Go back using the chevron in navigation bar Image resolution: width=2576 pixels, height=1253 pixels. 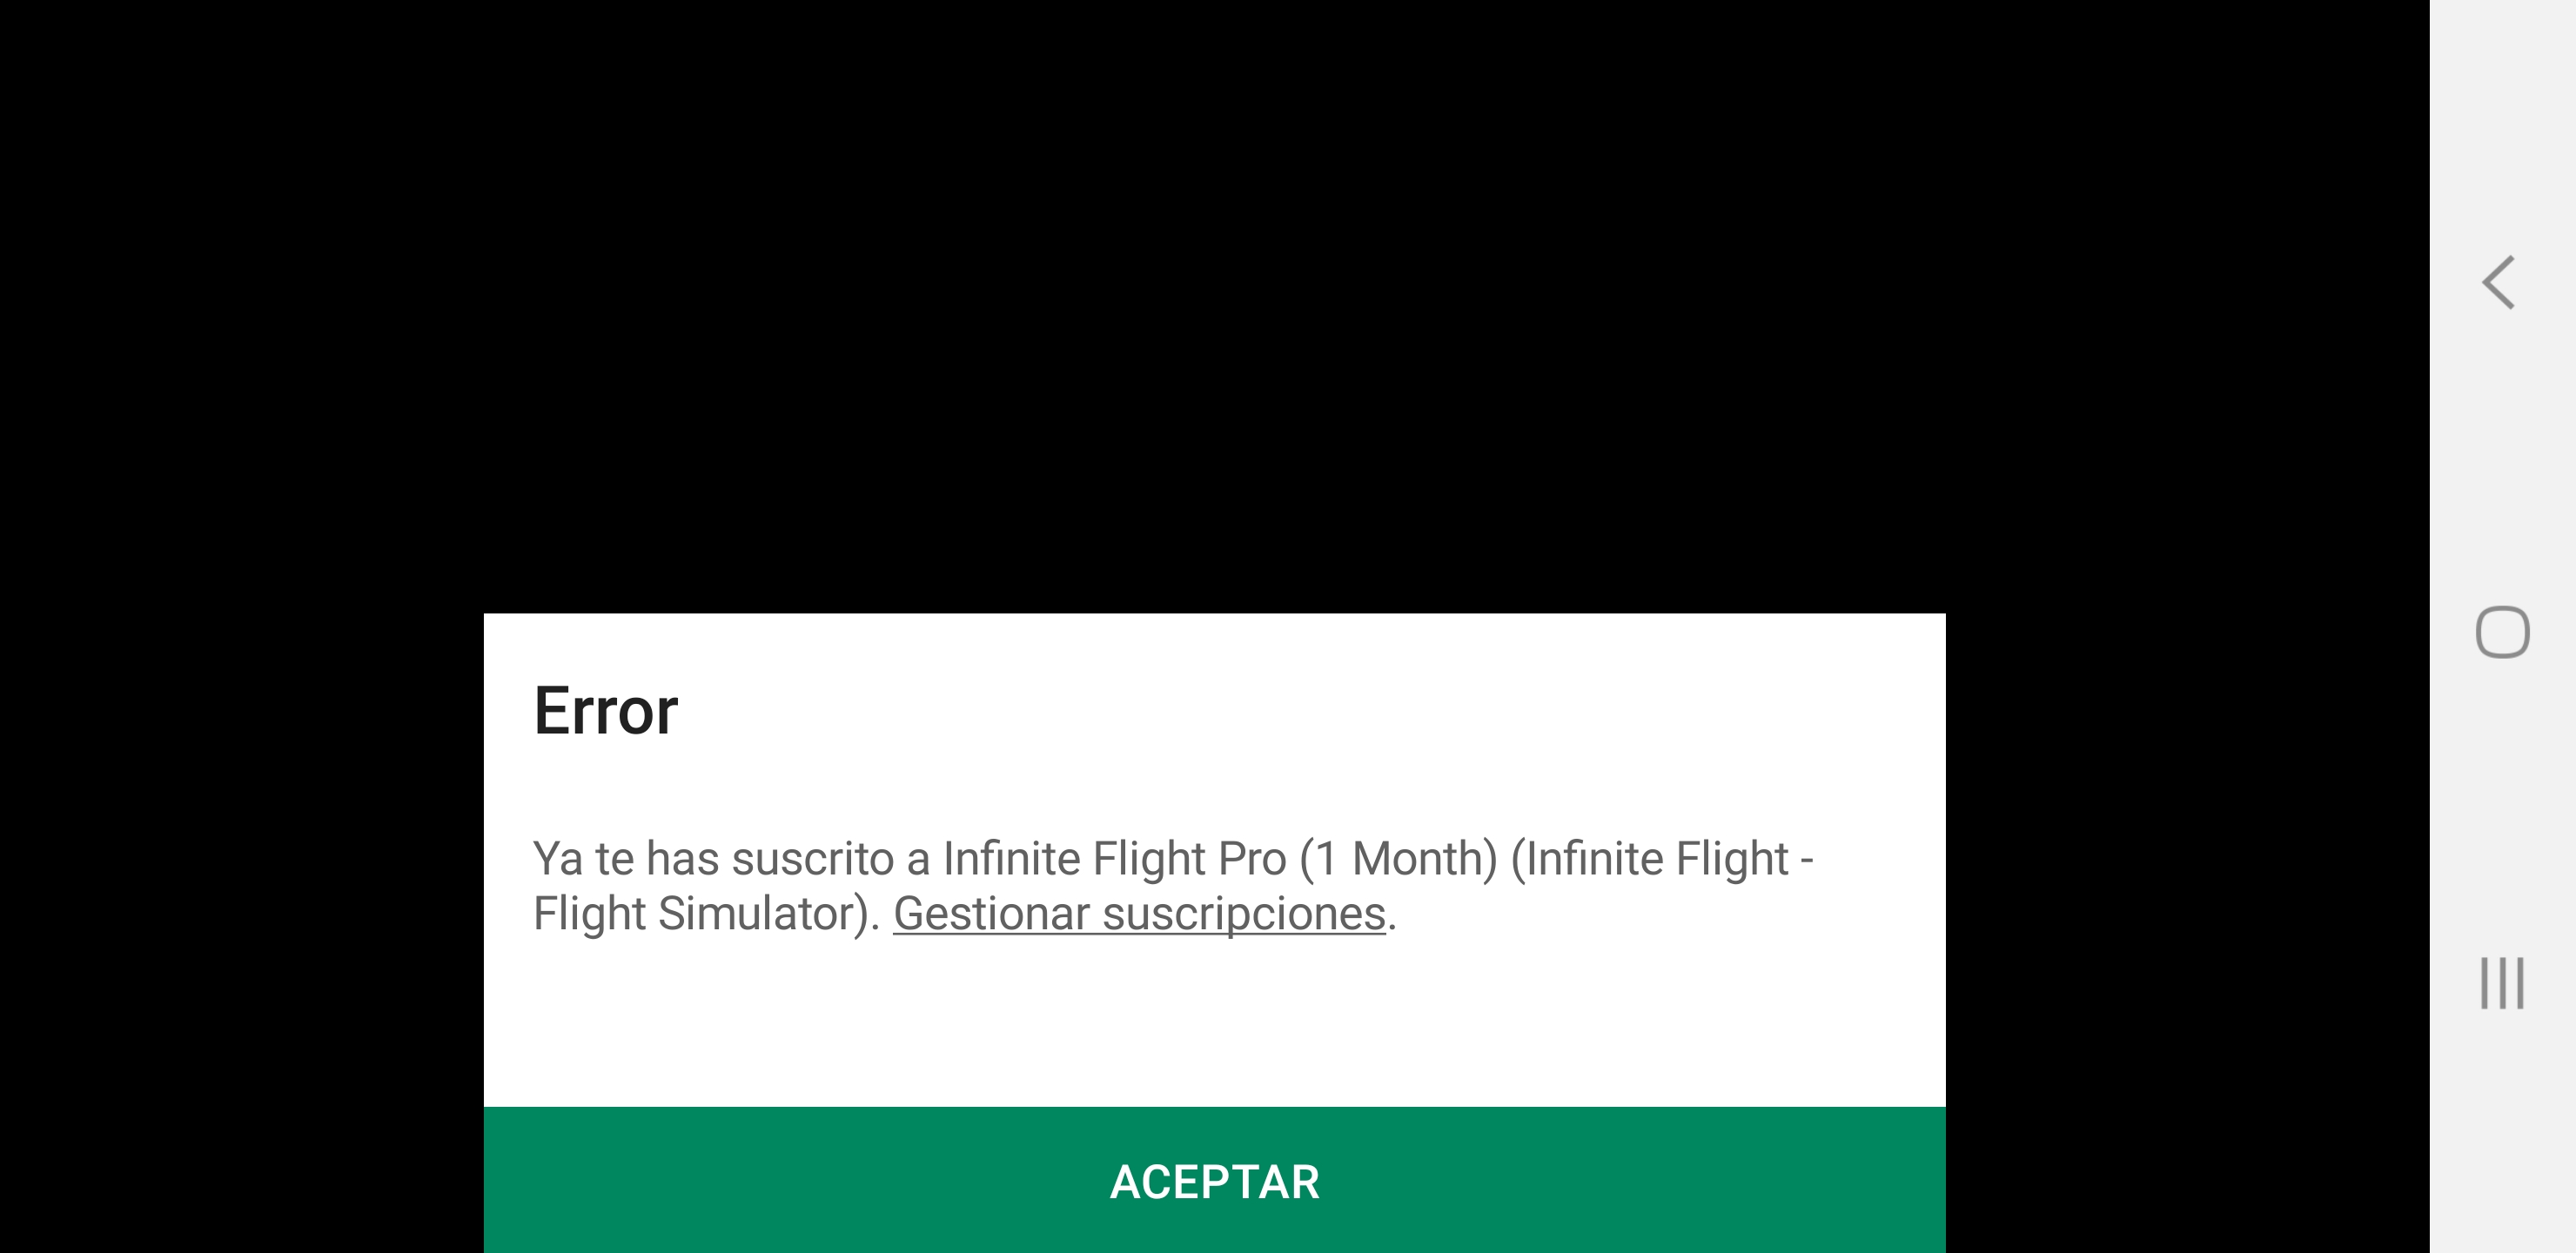(2499, 283)
